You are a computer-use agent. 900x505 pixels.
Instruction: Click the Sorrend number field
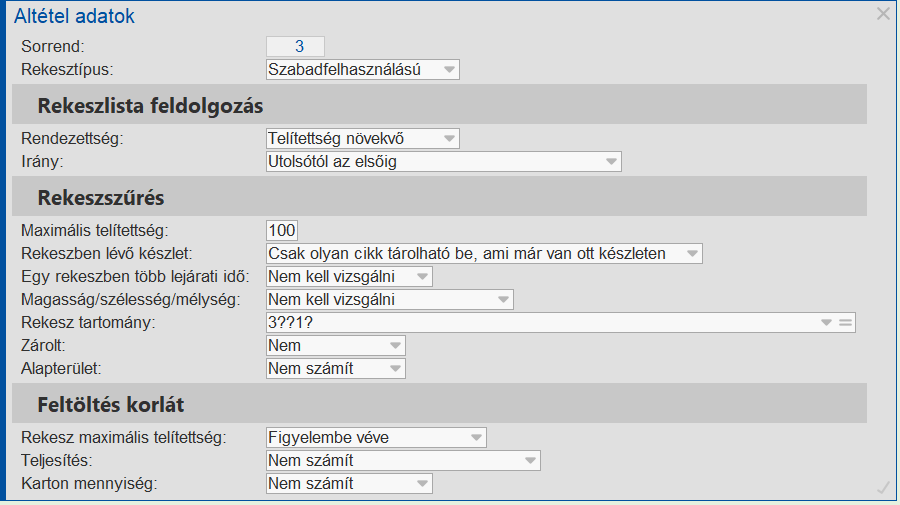[296, 47]
